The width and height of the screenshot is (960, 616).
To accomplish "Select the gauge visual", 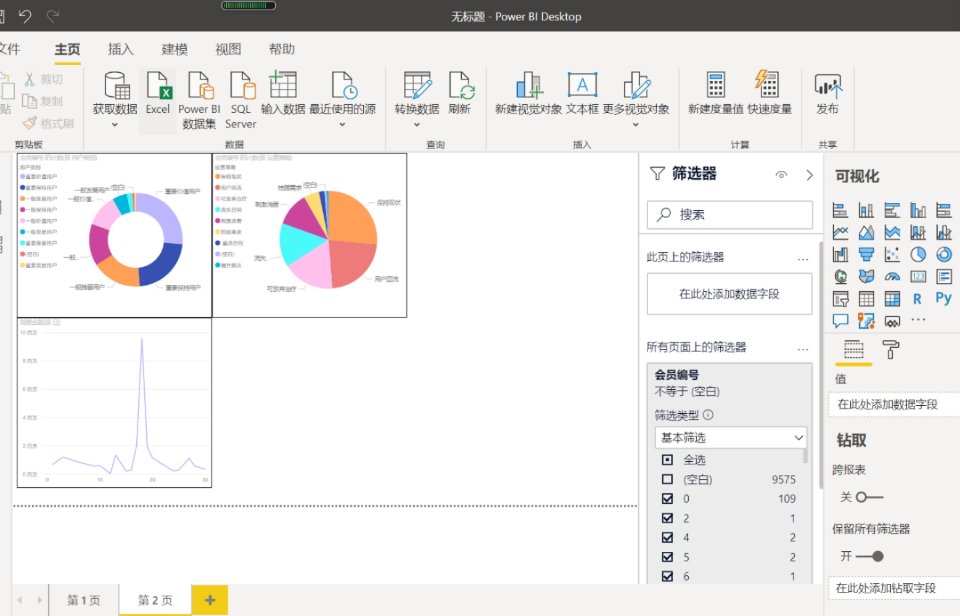I will click(x=892, y=276).
